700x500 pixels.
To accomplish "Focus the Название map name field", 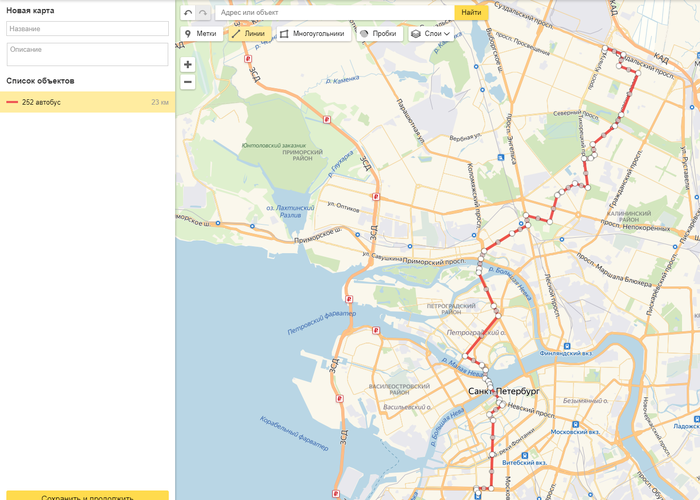I will pos(87,29).
